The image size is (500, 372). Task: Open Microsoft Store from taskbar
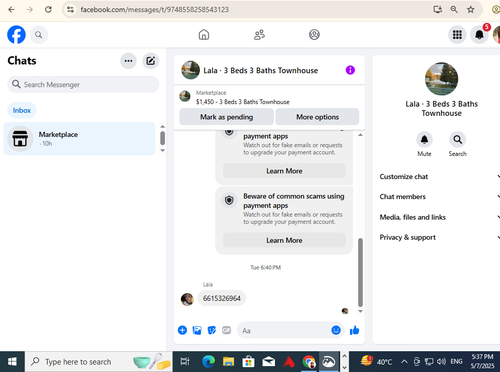coord(249,362)
